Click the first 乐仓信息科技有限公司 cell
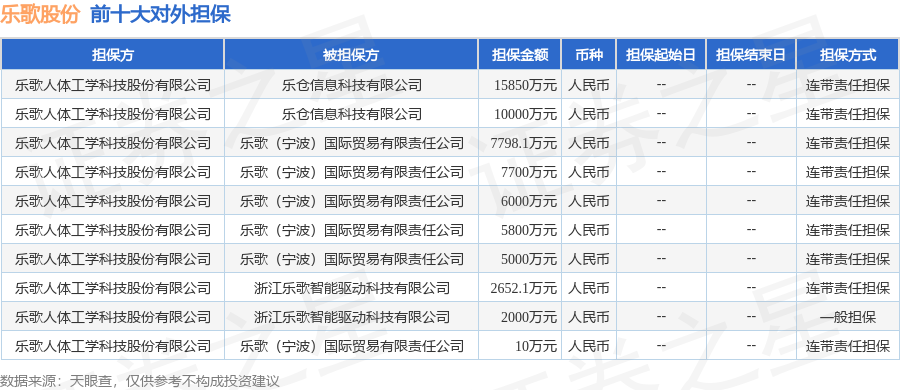Image resolution: width=900 pixels, height=390 pixels. pyautogui.click(x=351, y=86)
